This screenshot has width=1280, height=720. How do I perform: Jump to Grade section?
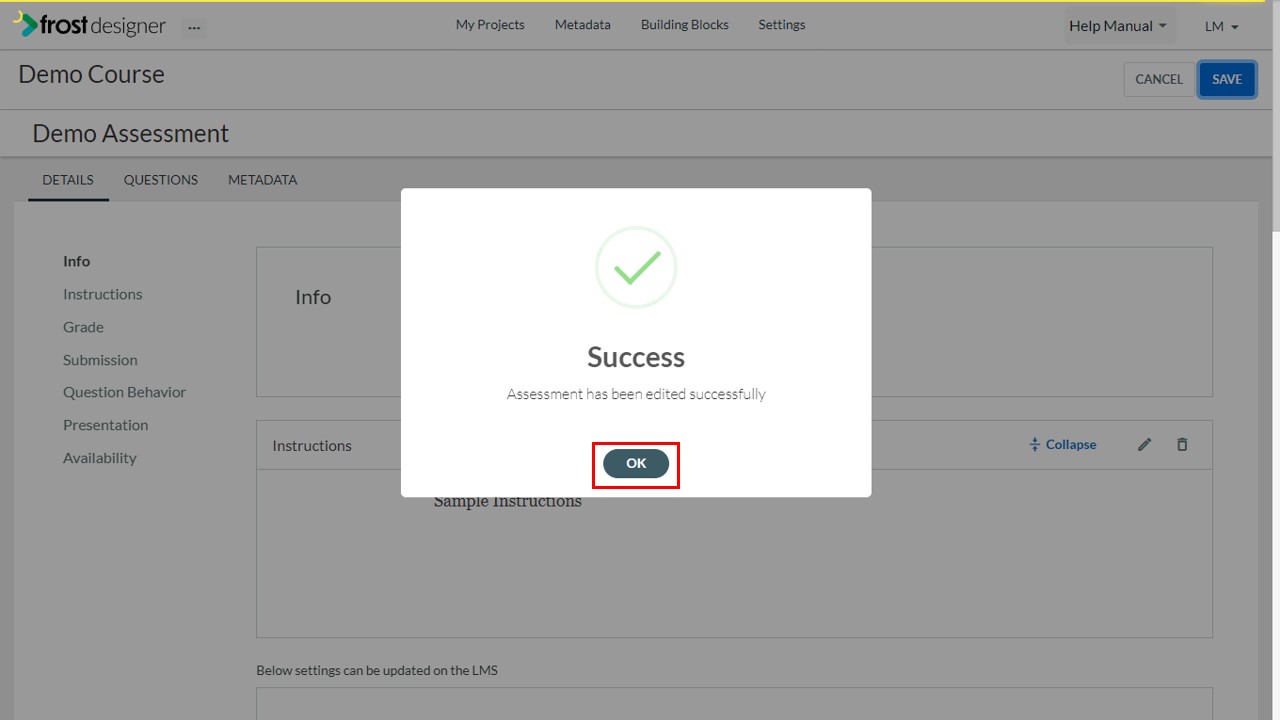[83, 327]
